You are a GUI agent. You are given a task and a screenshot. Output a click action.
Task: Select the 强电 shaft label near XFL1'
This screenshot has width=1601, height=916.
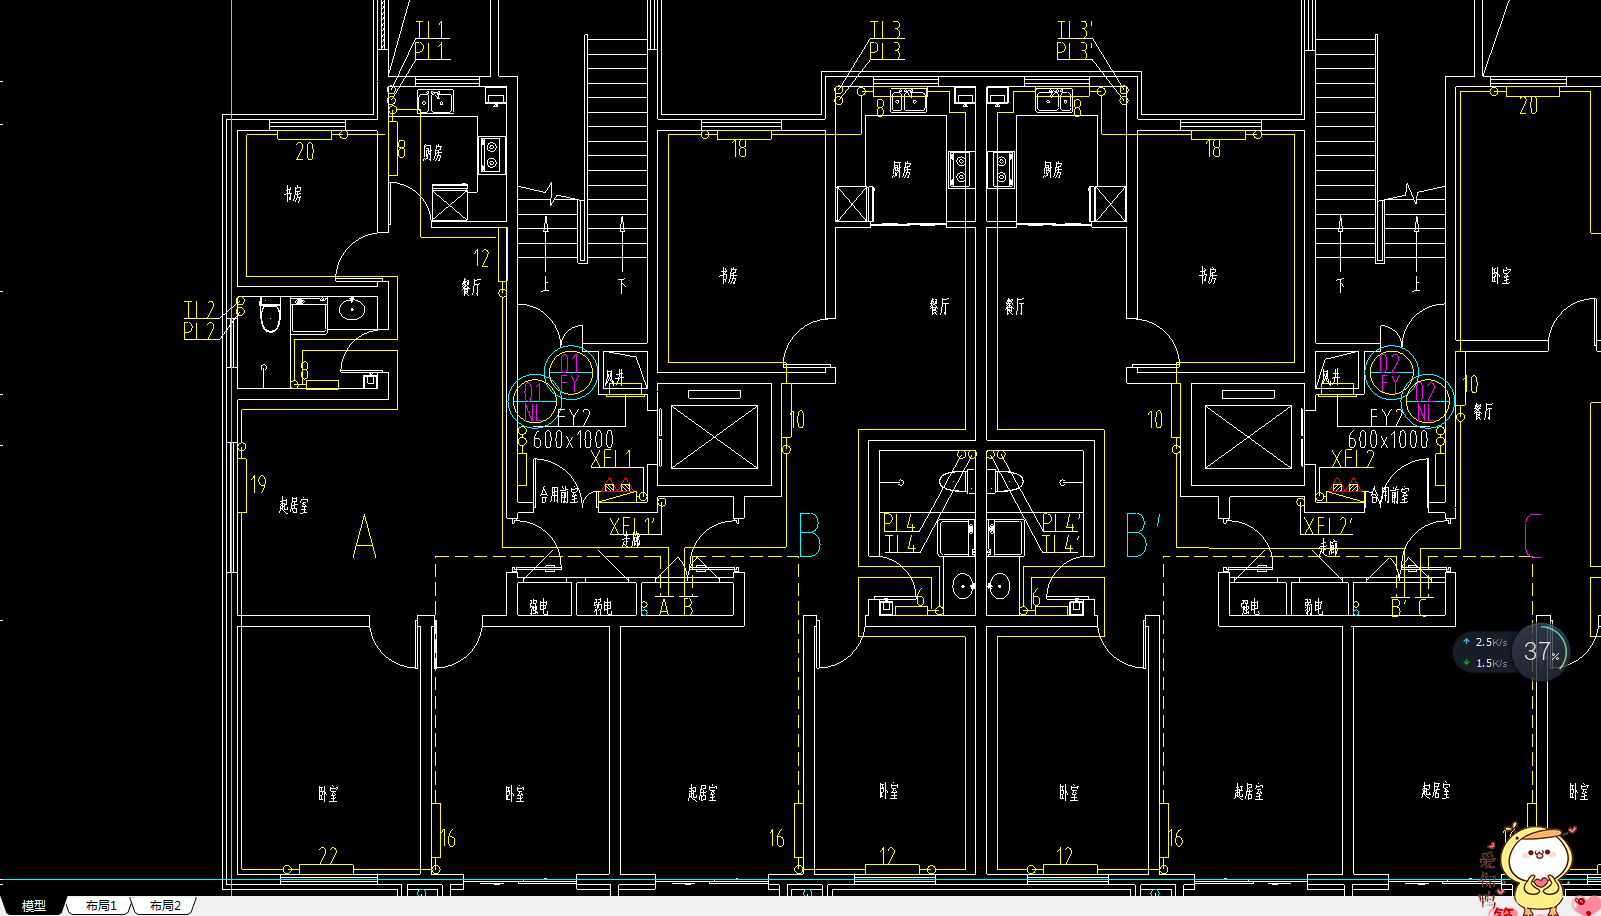(538, 606)
